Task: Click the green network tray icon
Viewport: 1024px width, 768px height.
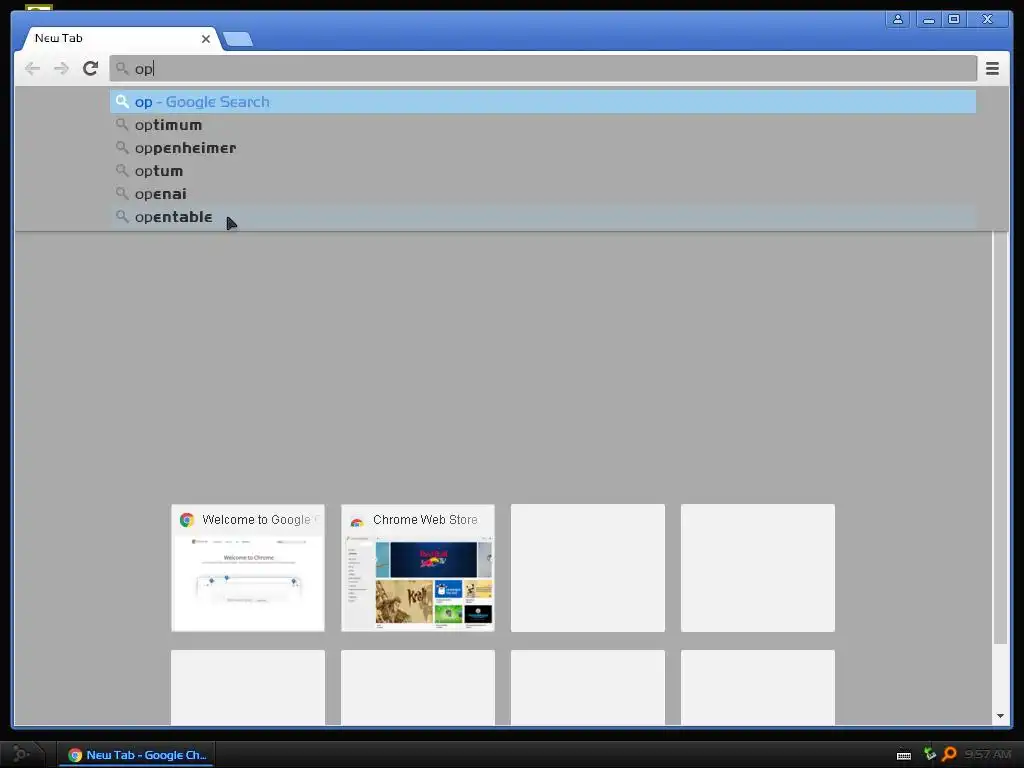Action: pyautogui.click(x=929, y=754)
